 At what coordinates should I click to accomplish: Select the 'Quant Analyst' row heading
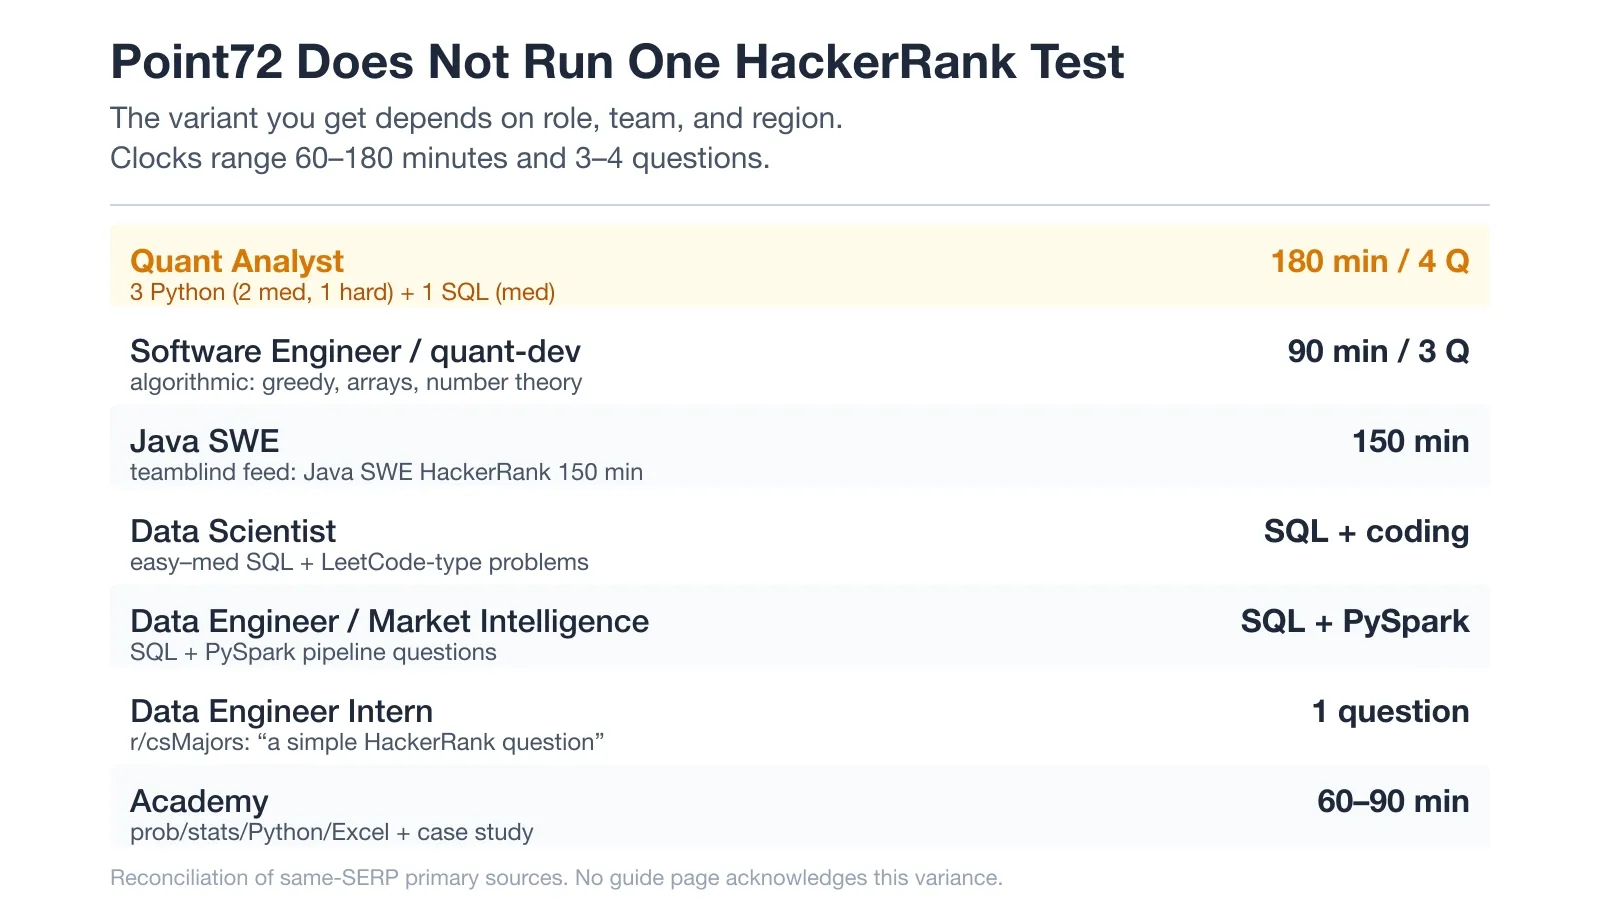tap(237, 261)
